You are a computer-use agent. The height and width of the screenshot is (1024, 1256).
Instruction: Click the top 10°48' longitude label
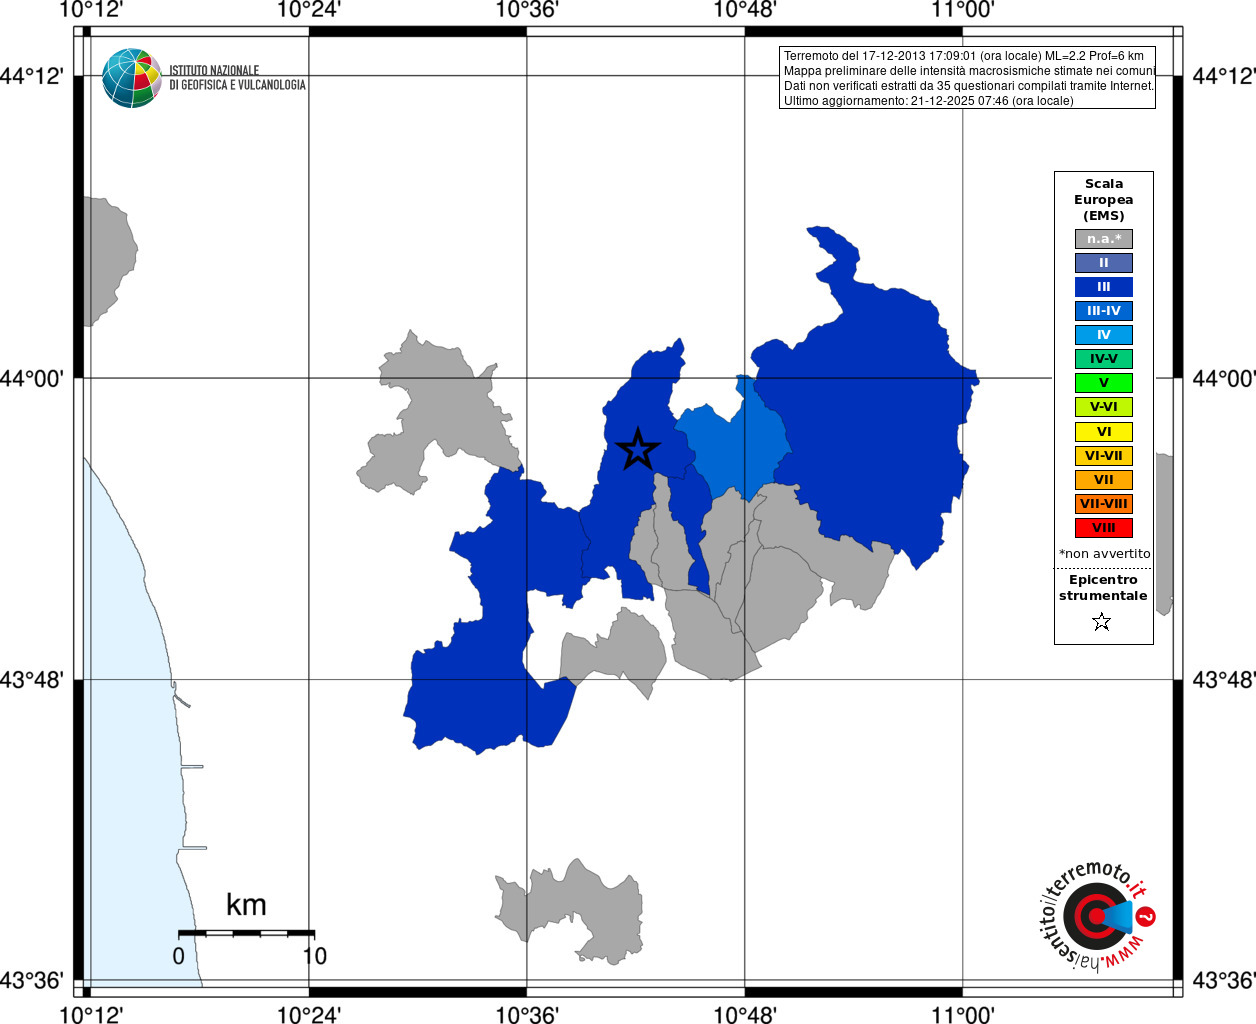pyautogui.click(x=744, y=10)
